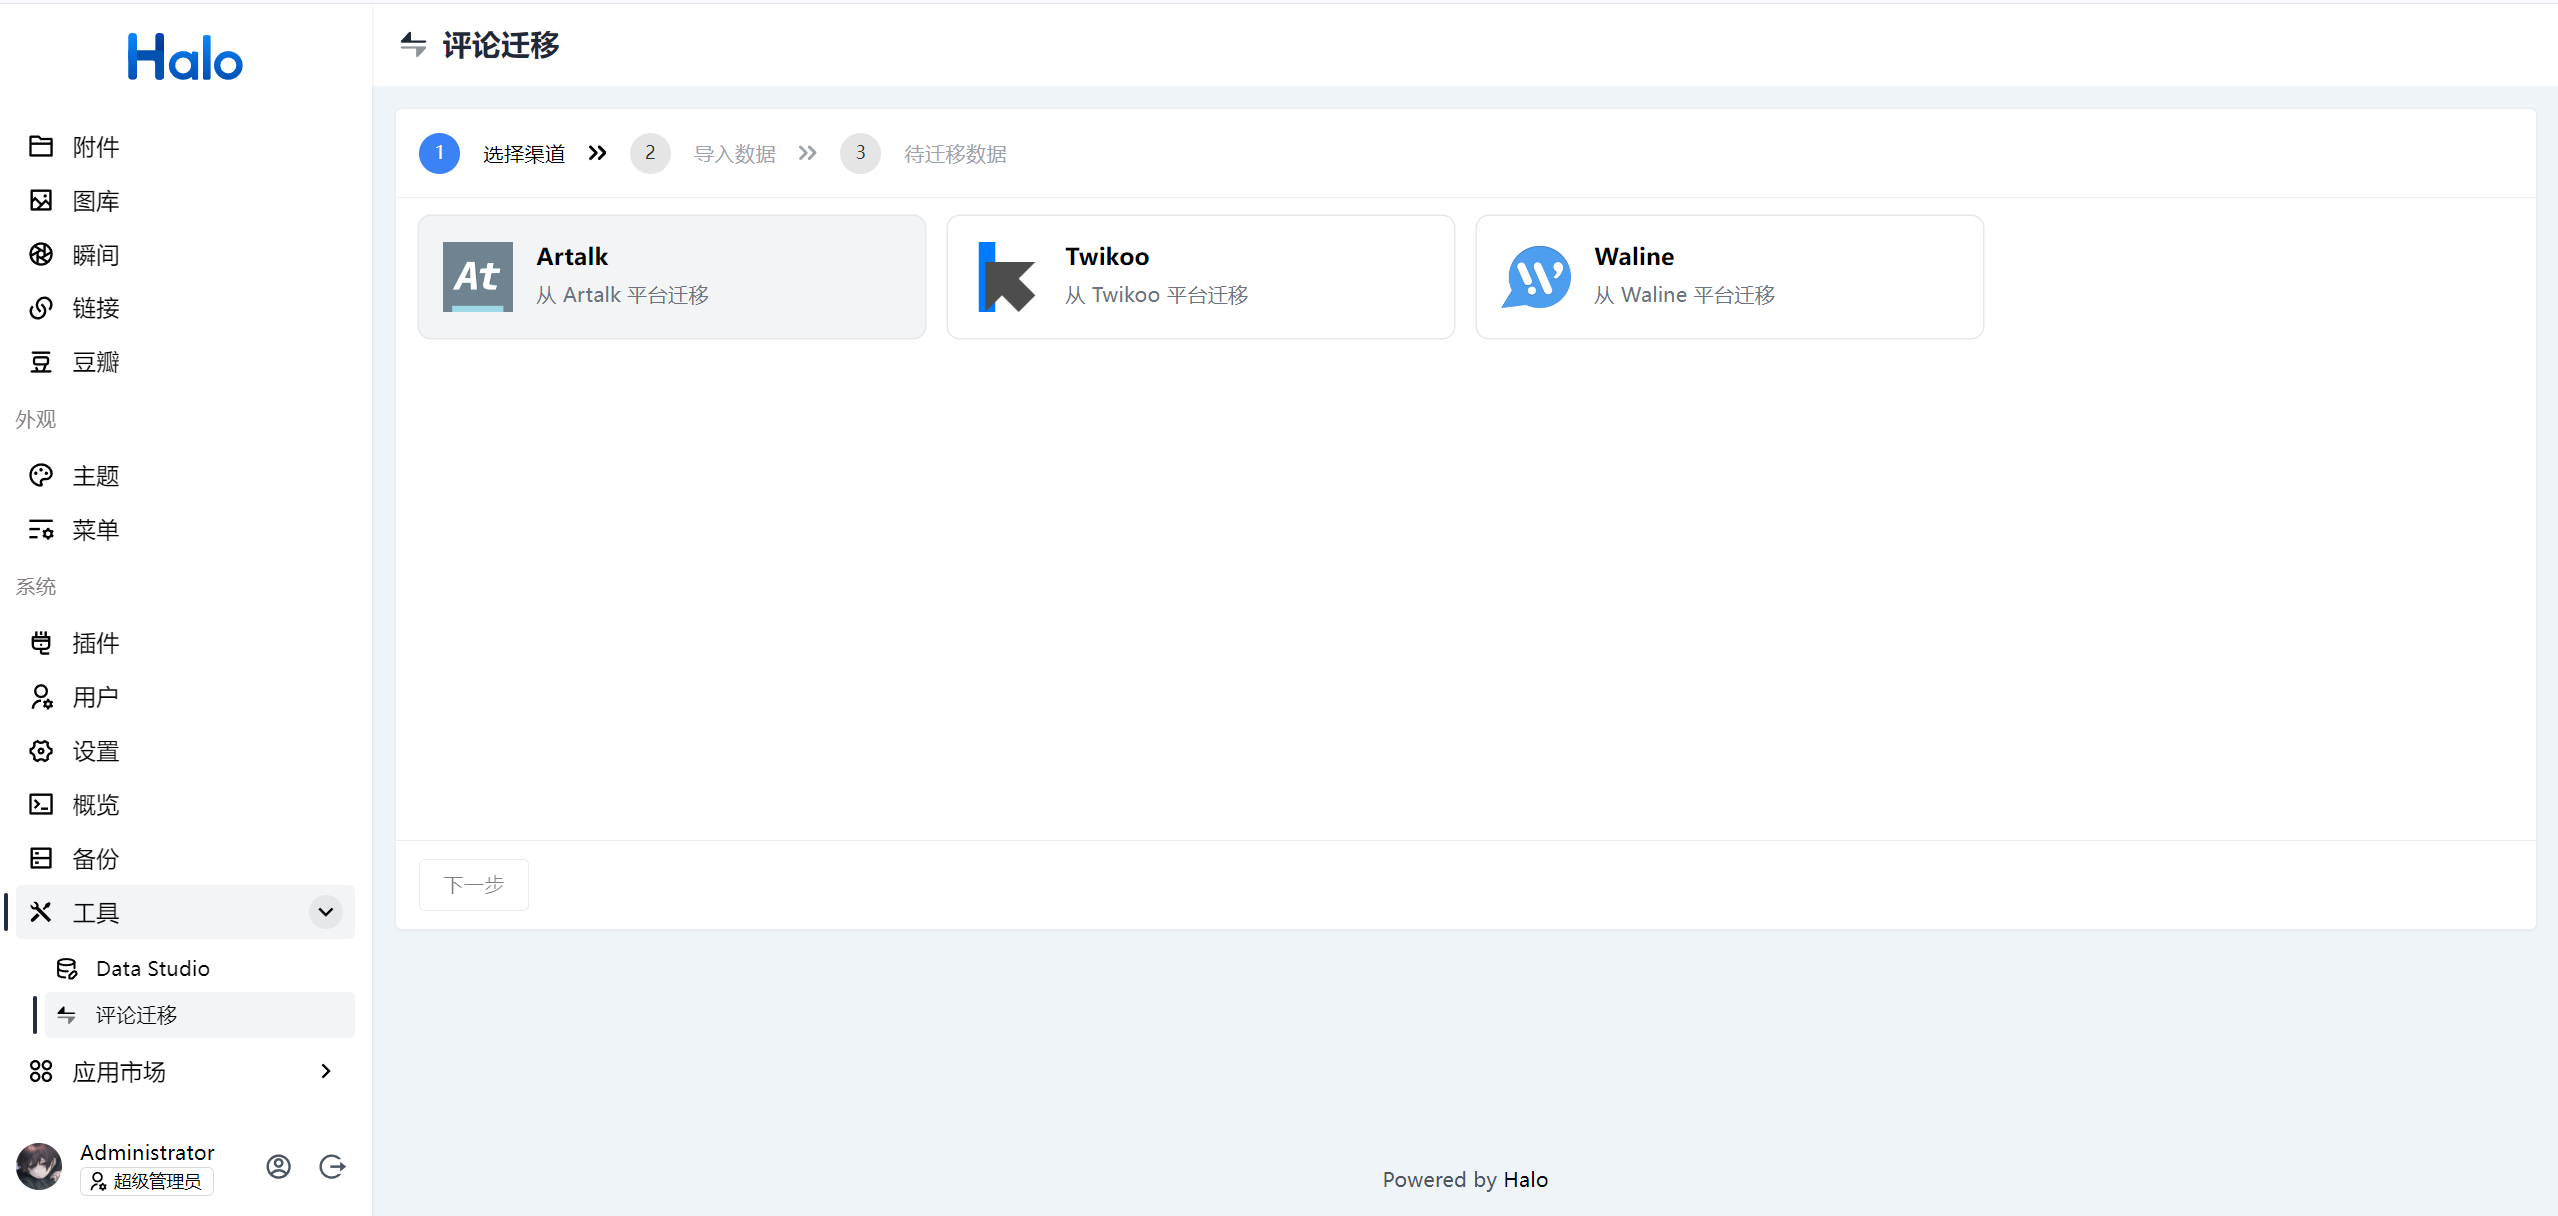The height and width of the screenshot is (1216, 2558).
Task: Open the 附件 folder icon
Action: point(41,146)
